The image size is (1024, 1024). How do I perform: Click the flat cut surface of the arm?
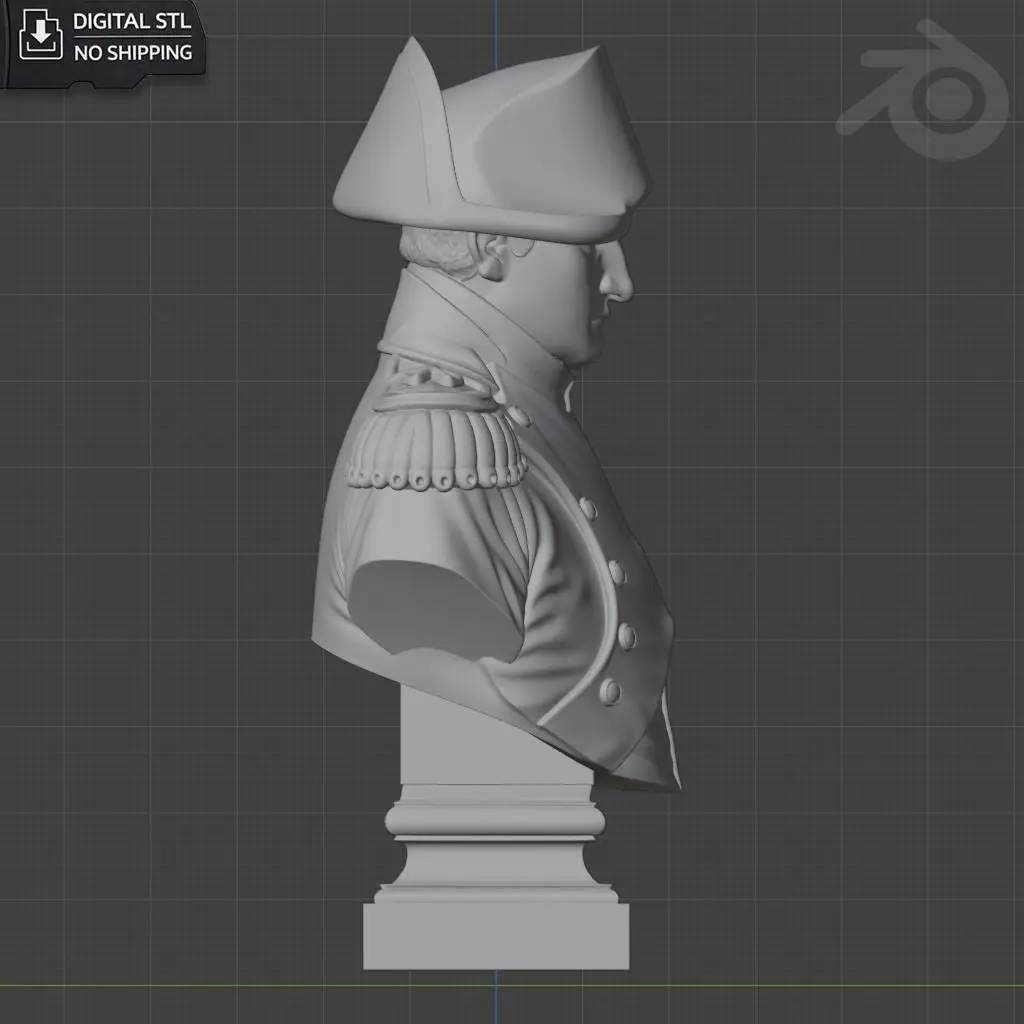click(432, 607)
